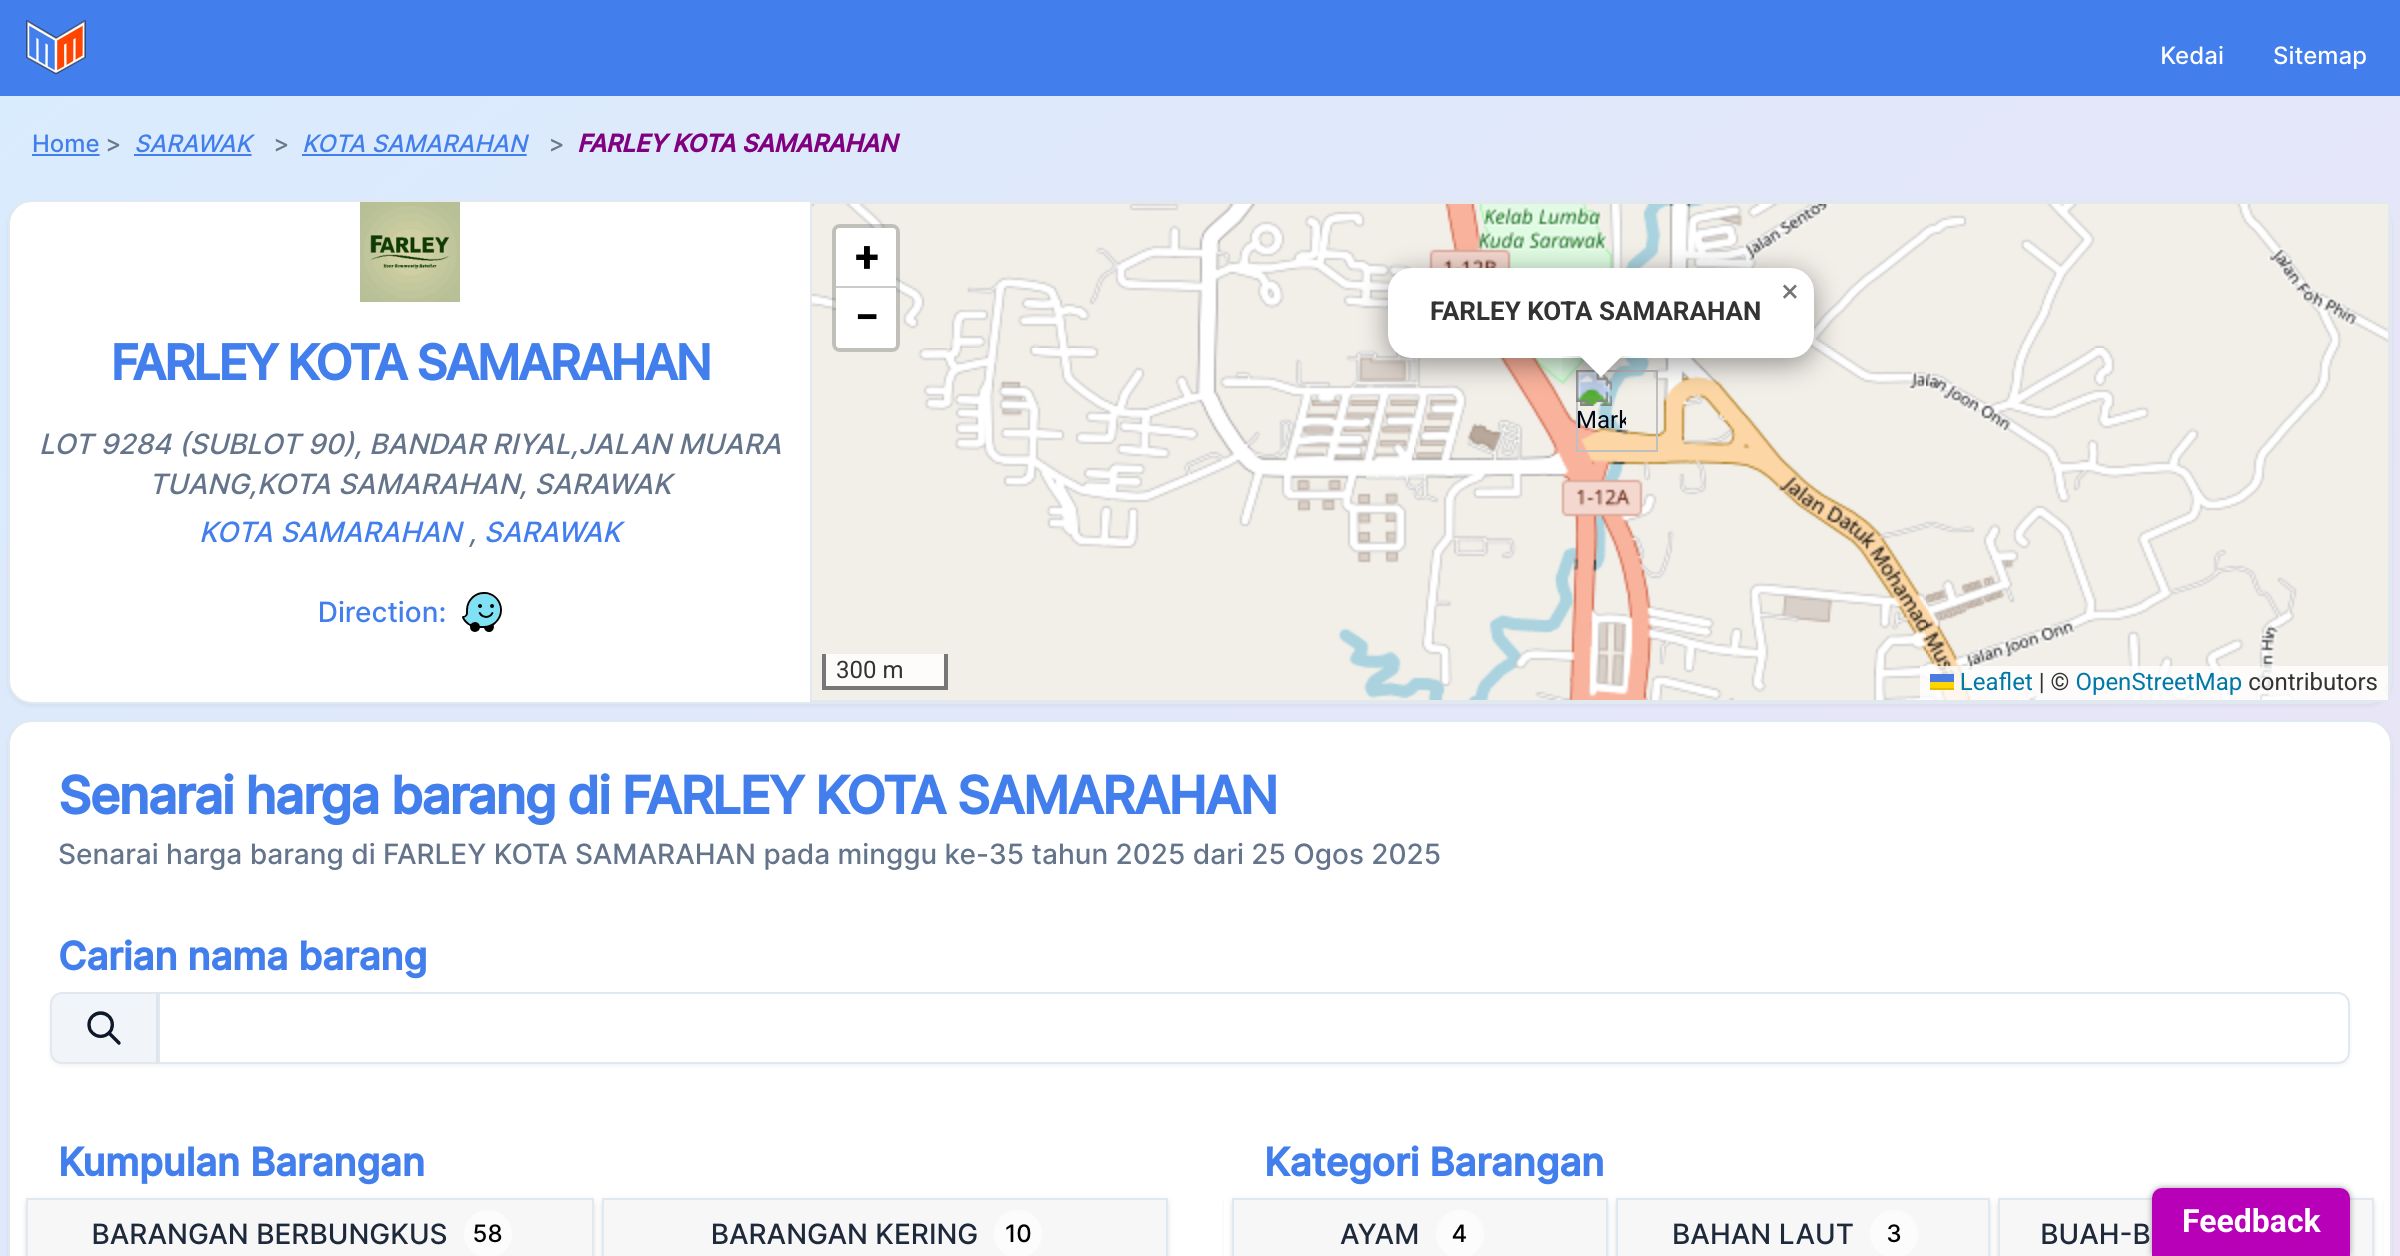Click into the item name search field
Image resolution: width=2400 pixels, height=1256 pixels.
click(1252, 1028)
